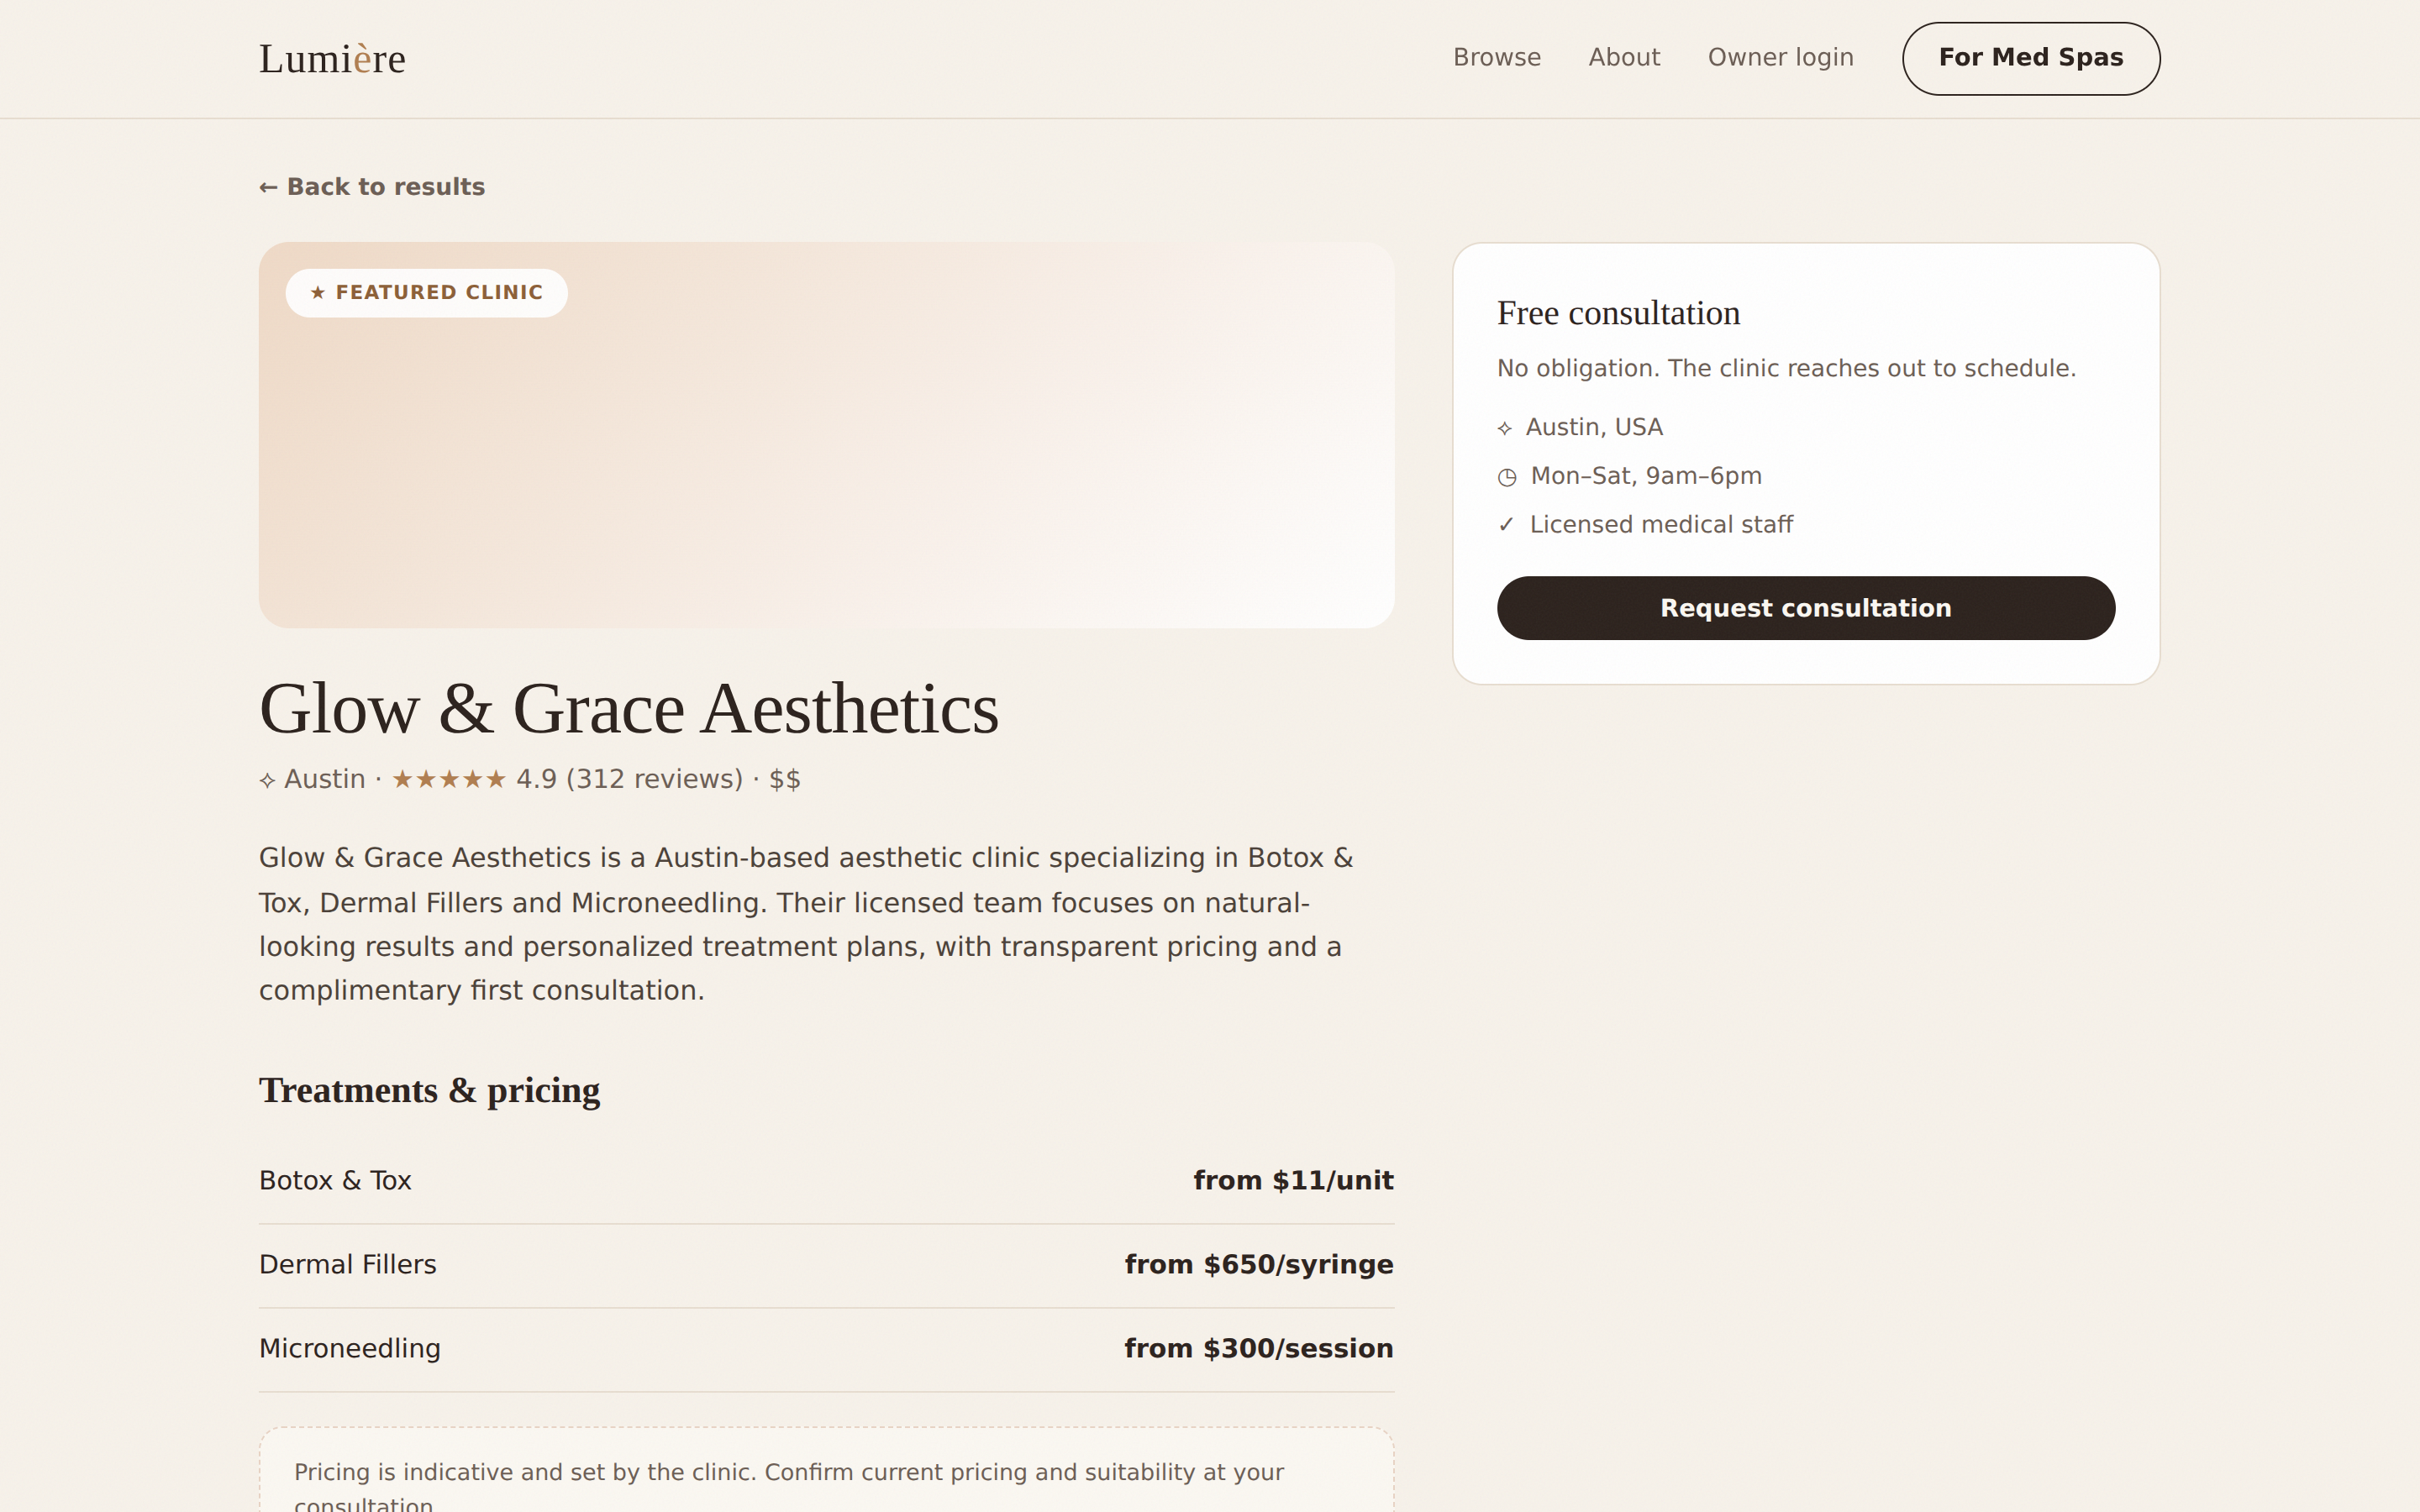2420x1512 pixels.
Task: Click the clinic hero image
Action: (x=826, y=435)
